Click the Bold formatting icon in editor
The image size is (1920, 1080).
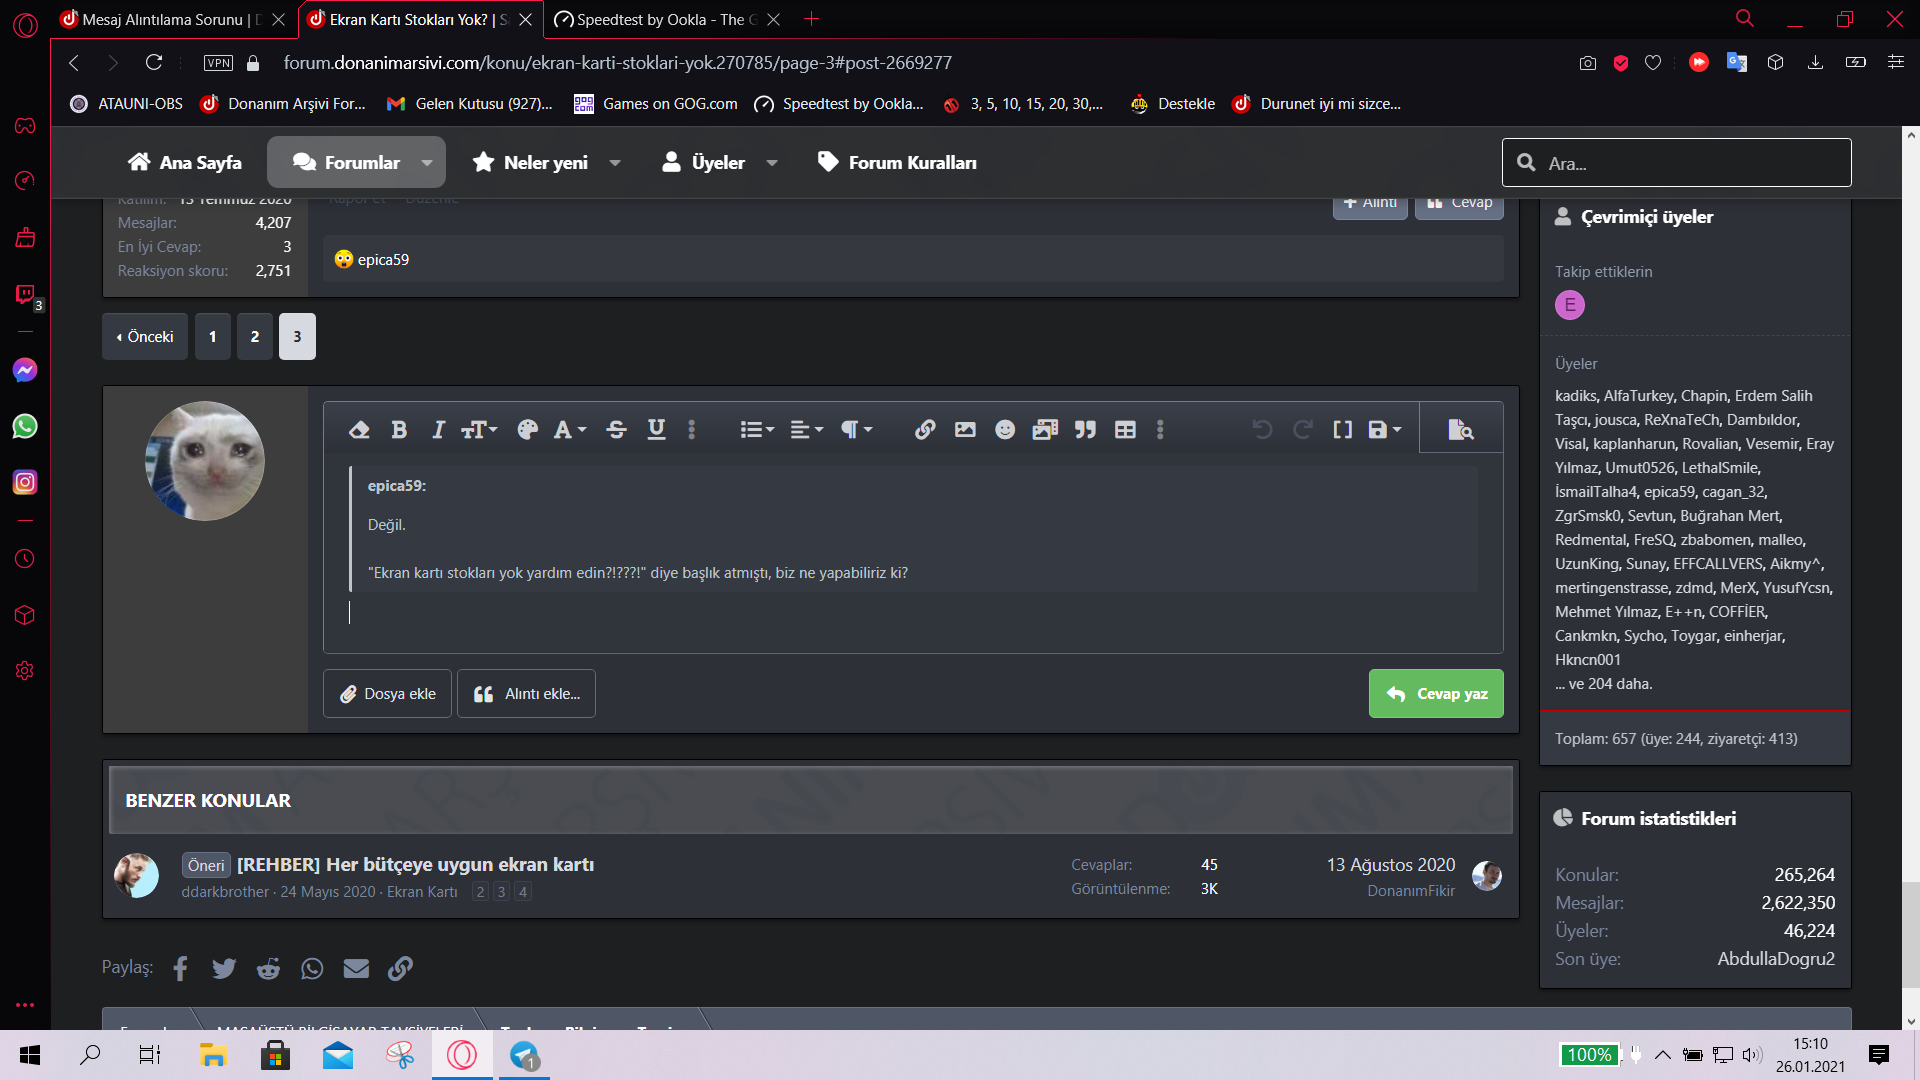coord(399,430)
